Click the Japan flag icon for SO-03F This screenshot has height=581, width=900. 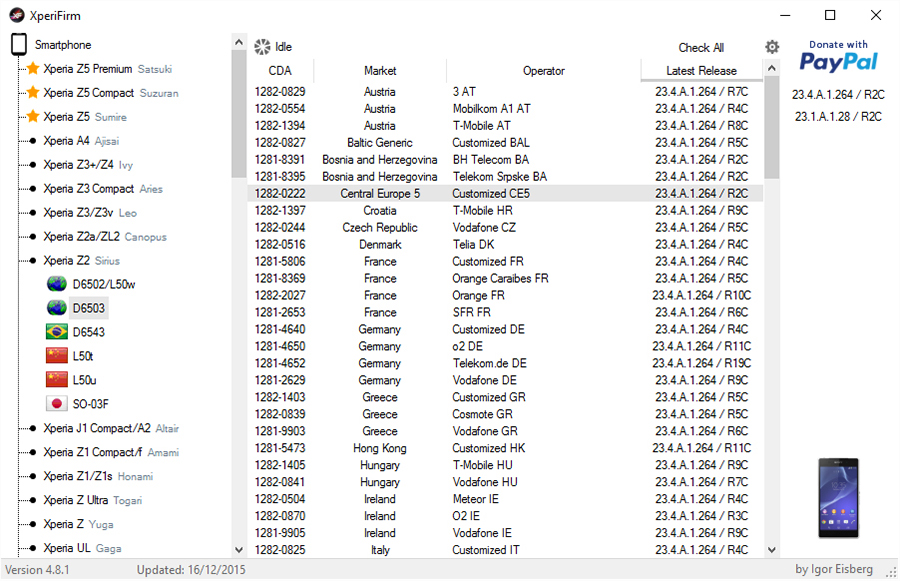[57, 404]
